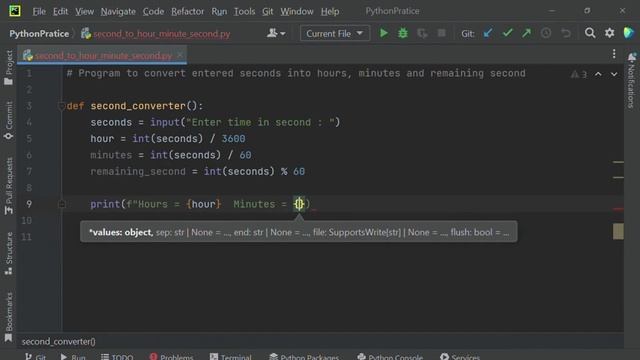Viewport: 640px width, 360px height.
Task: Start debugging with the bug icon
Action: [x=402, y=33]
